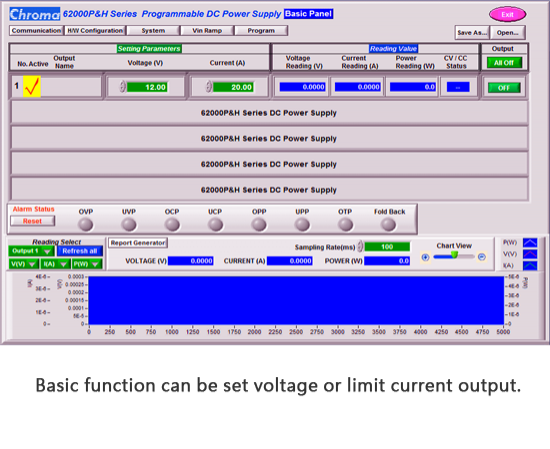The image size is (550, 449).
Task: Click the UPP alarm indicator
Action: [302, 224]
